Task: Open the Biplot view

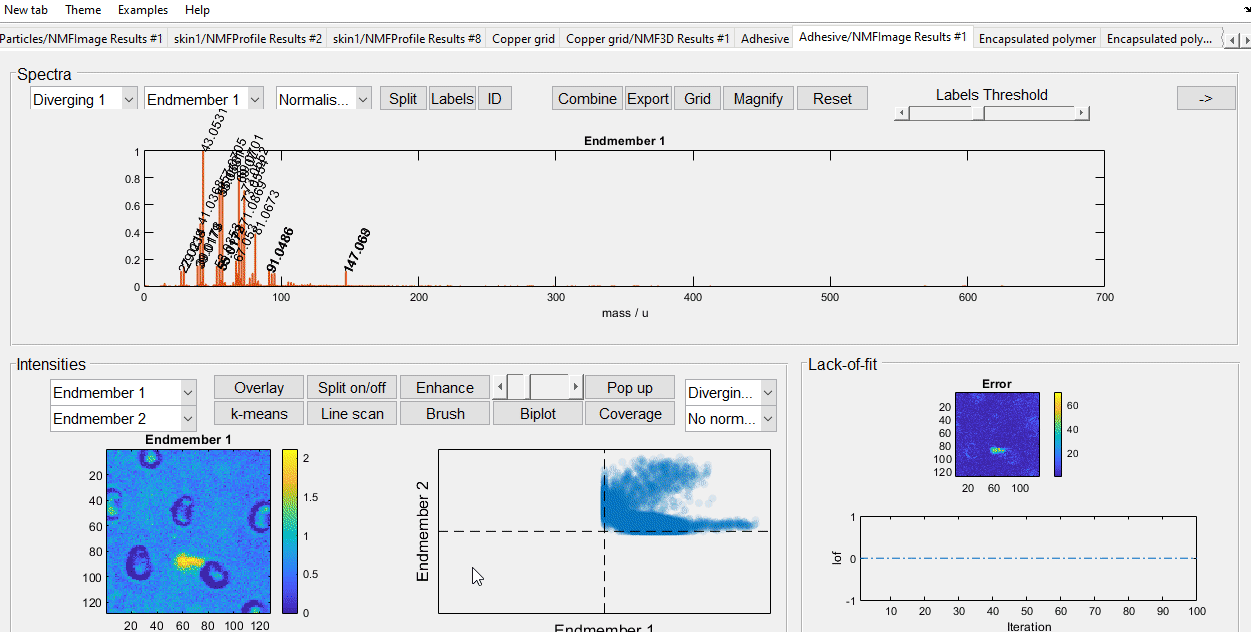Action: [x=538, y=414]
